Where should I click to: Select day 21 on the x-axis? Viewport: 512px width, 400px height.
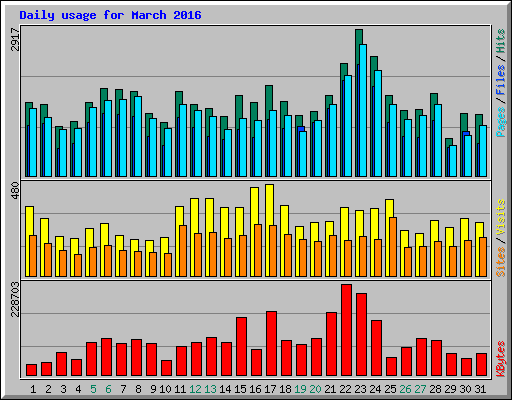tap(330, 389)
